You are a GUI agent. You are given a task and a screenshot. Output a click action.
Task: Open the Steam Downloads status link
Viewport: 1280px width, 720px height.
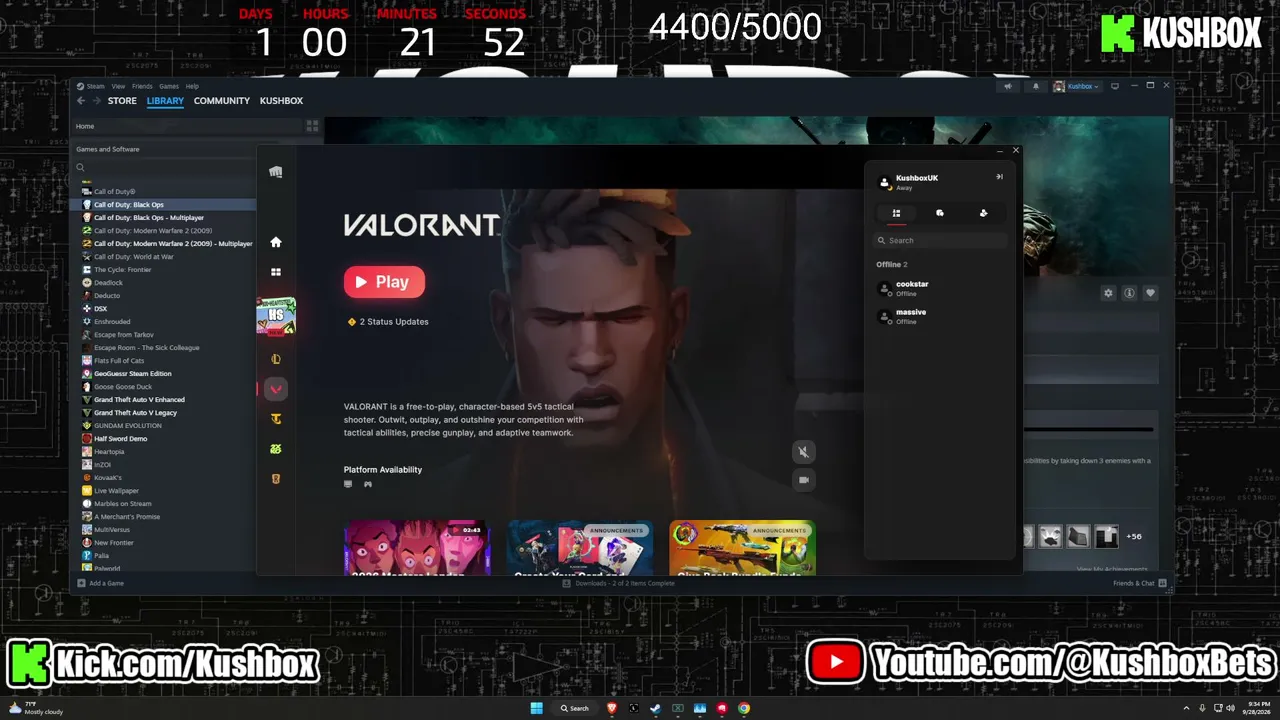tap(618, 583)
